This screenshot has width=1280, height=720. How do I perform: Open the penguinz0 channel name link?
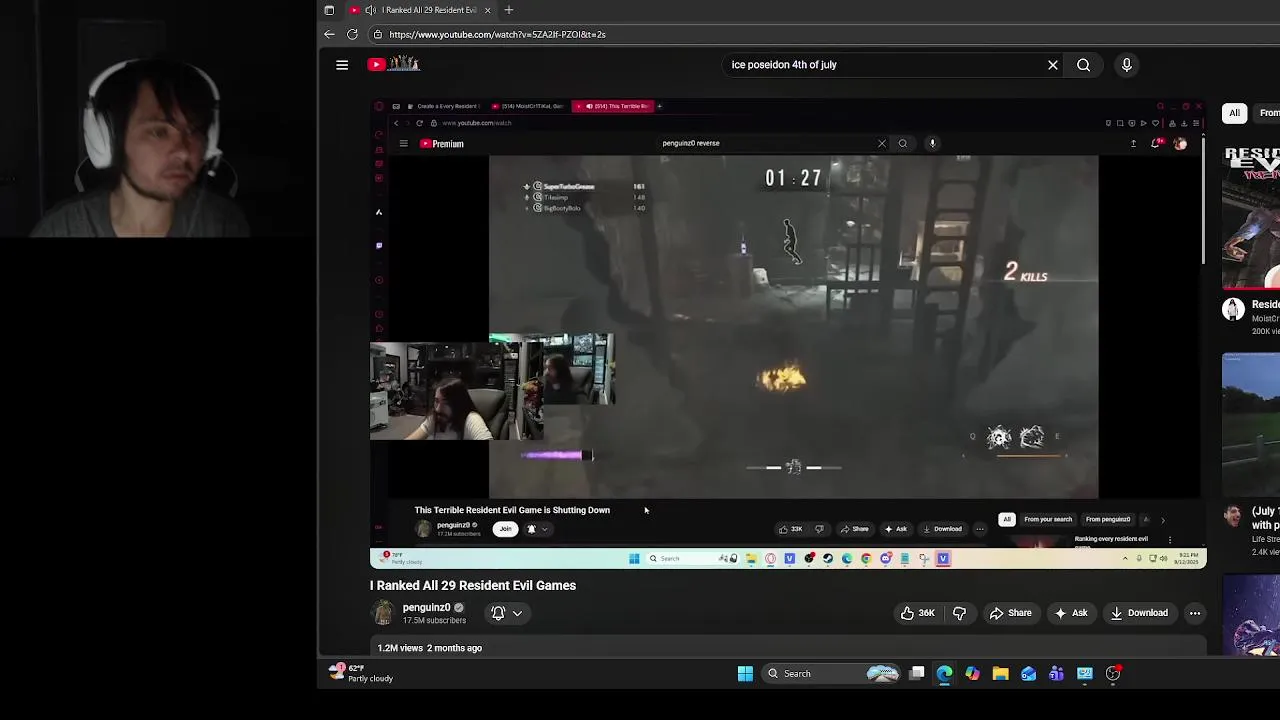[x=426, y=607]
